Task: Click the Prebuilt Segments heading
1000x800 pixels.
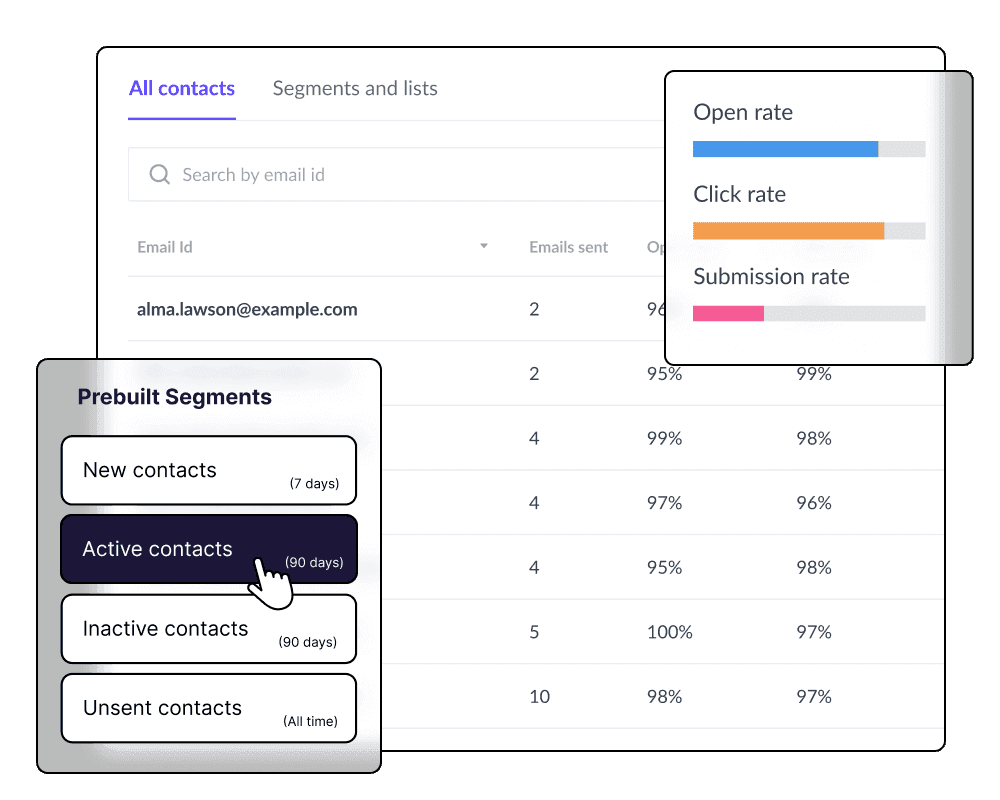Action: coord(175,397)
